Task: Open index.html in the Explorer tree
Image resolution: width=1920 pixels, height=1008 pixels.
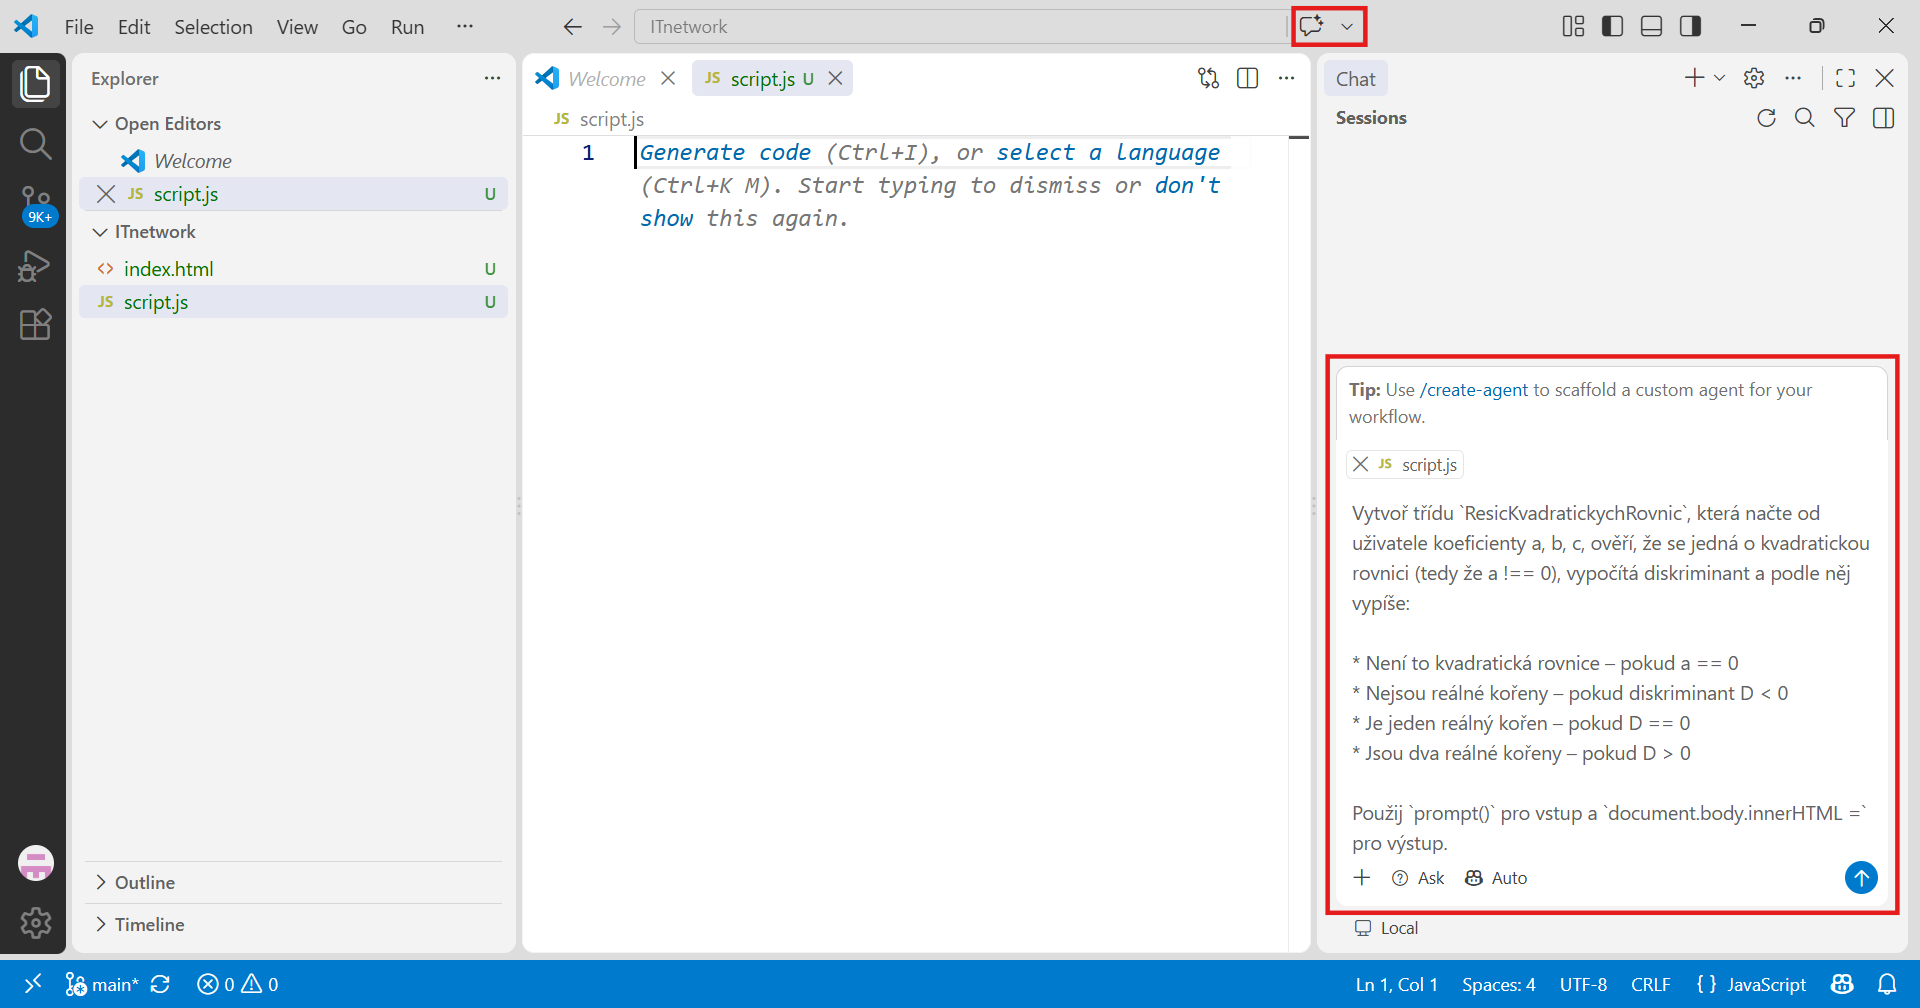Action: tap(293, 269)
